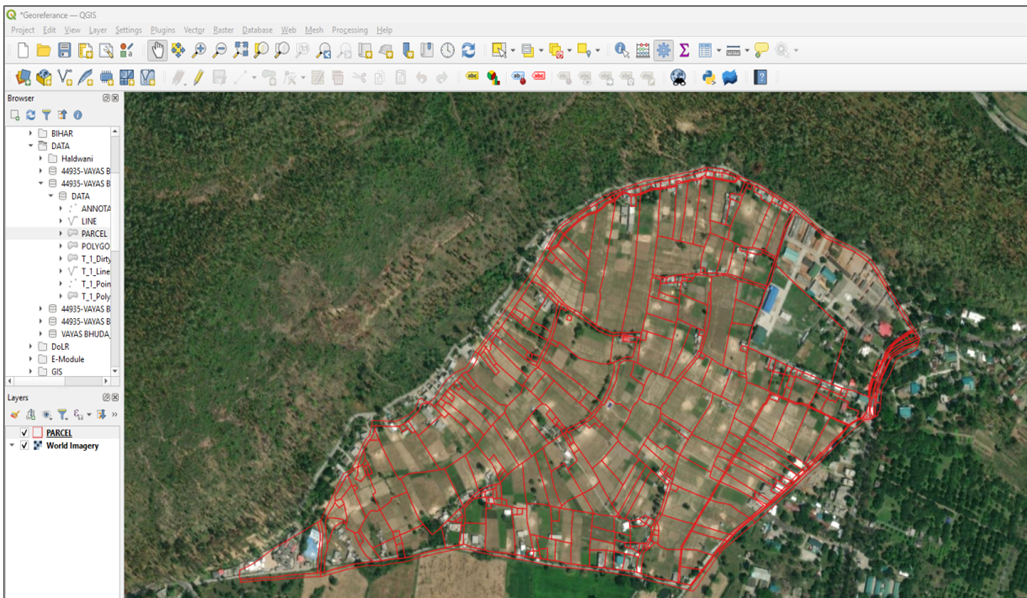Image resolution: width=1027 pixels, height=598 pixels.
Task: Open the Python Console
Action: [x=709, y=77]
